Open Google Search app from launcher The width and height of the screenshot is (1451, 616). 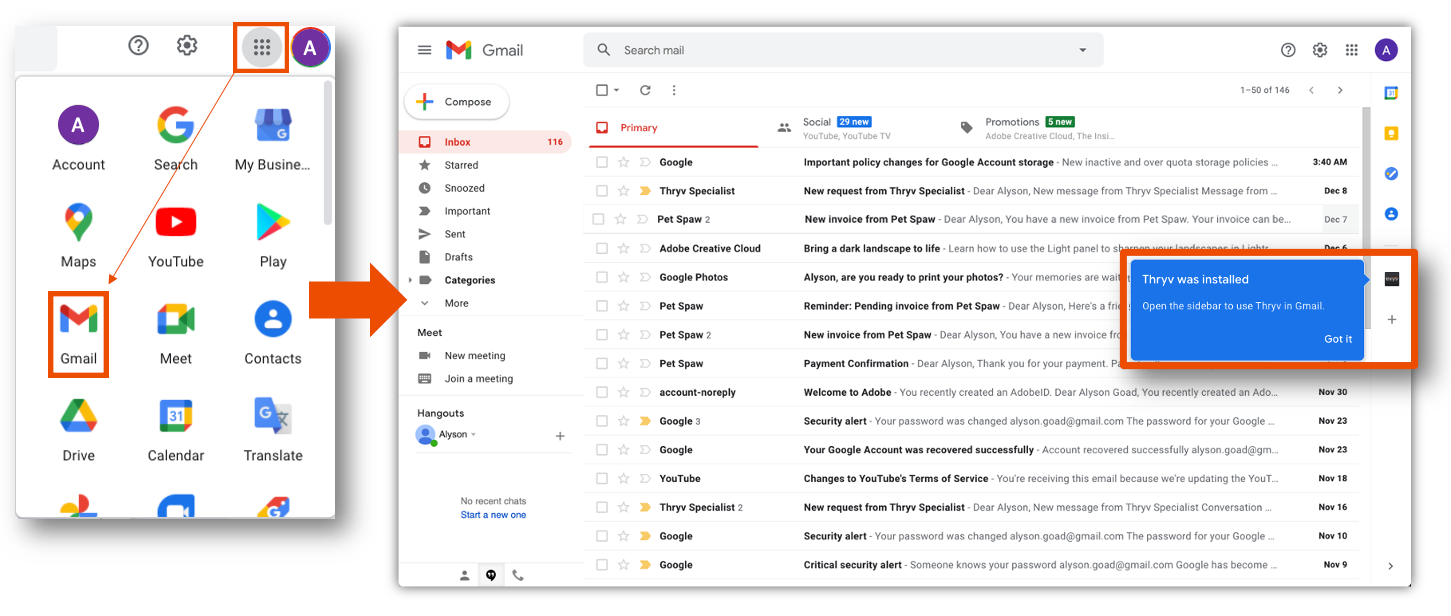click(176, 138)
